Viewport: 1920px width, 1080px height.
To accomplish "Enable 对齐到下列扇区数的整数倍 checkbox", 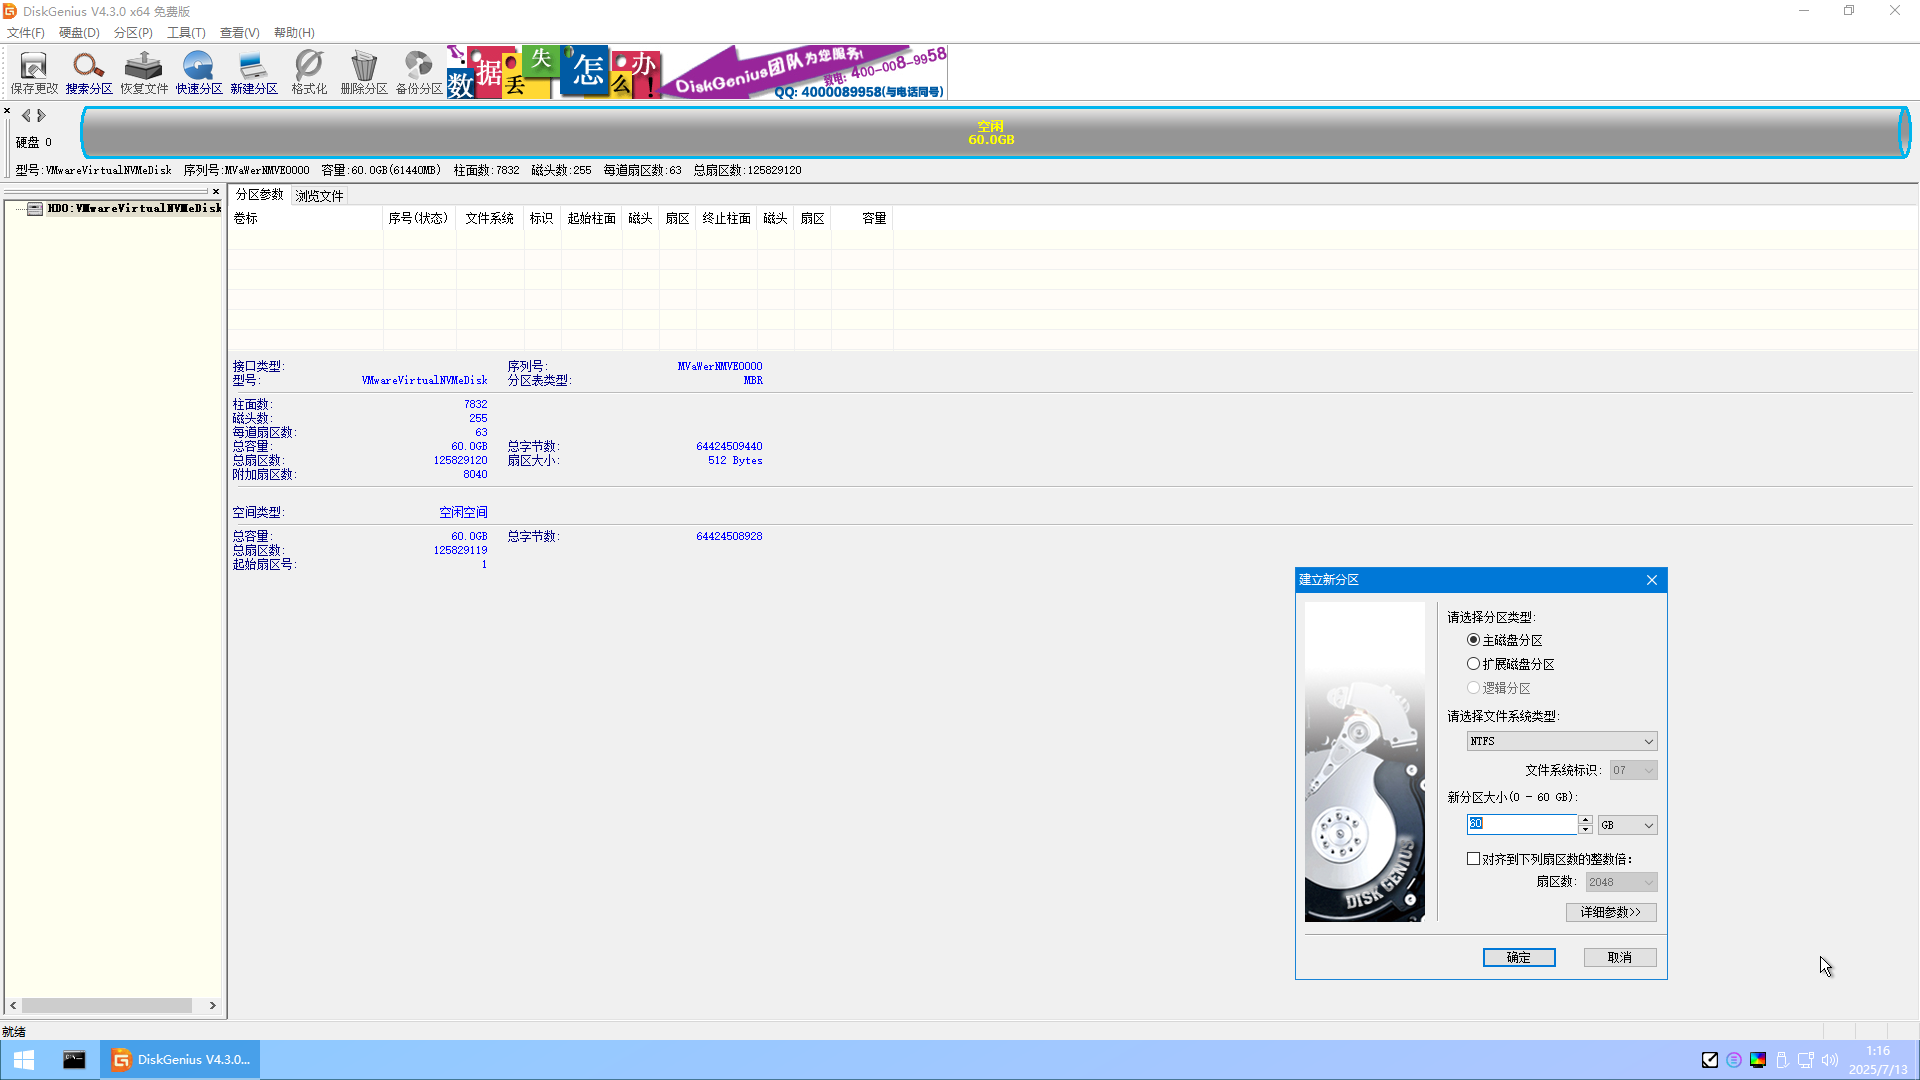I will [x=1473, y=859].
